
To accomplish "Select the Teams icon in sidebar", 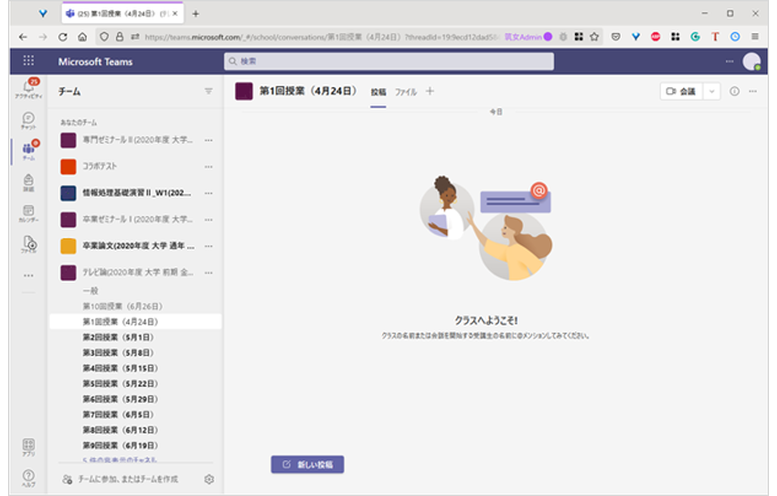I will pos(29,151).
